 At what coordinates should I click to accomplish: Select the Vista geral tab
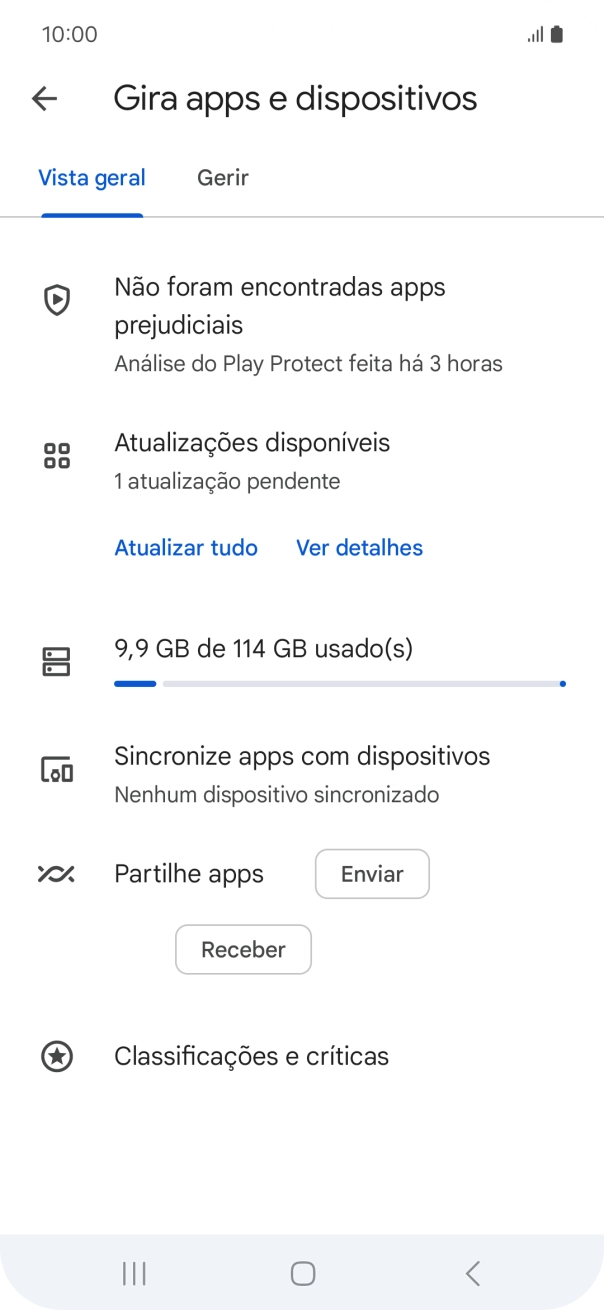[x=92, y=178]
